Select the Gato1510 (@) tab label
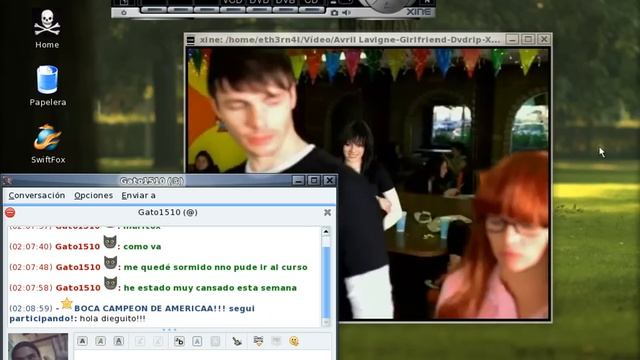640x360 pixels. pos(168,212)
